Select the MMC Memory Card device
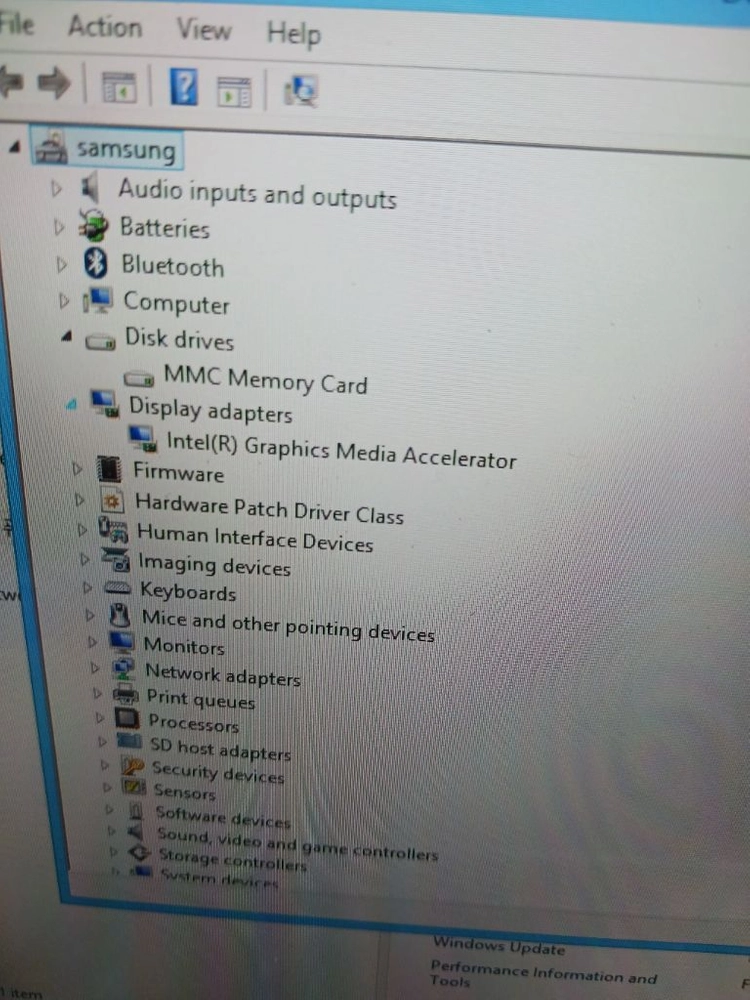 click(265, 379)
